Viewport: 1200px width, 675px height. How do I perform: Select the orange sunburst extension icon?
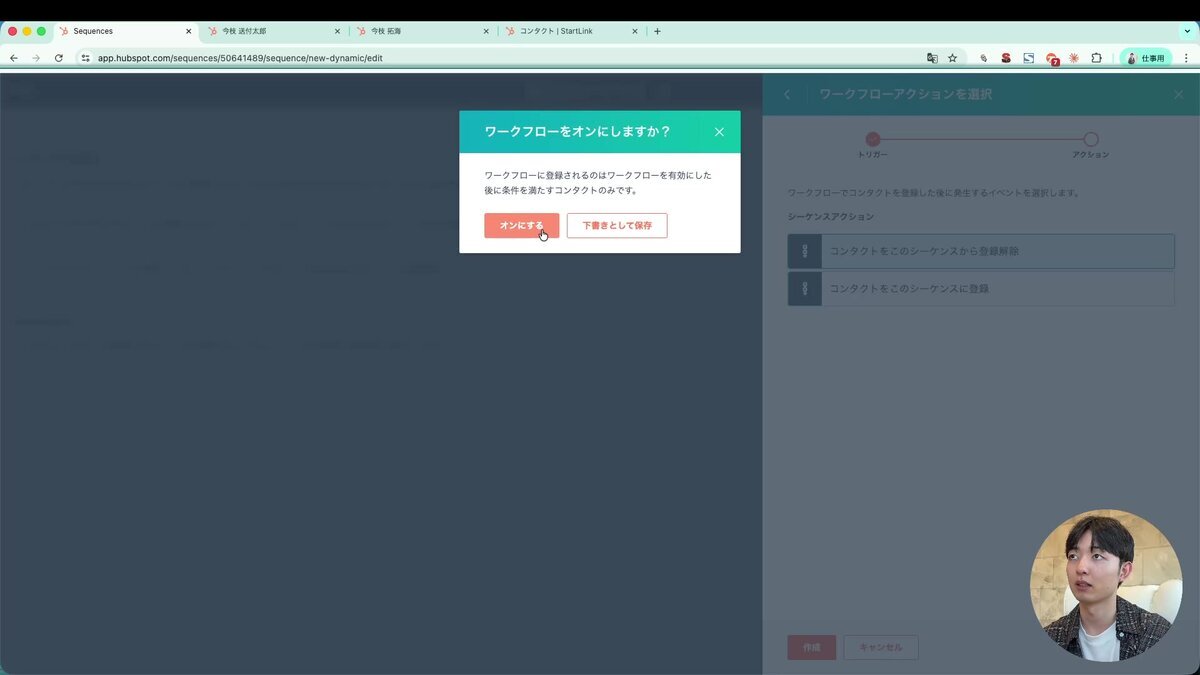coord(1073,58)
